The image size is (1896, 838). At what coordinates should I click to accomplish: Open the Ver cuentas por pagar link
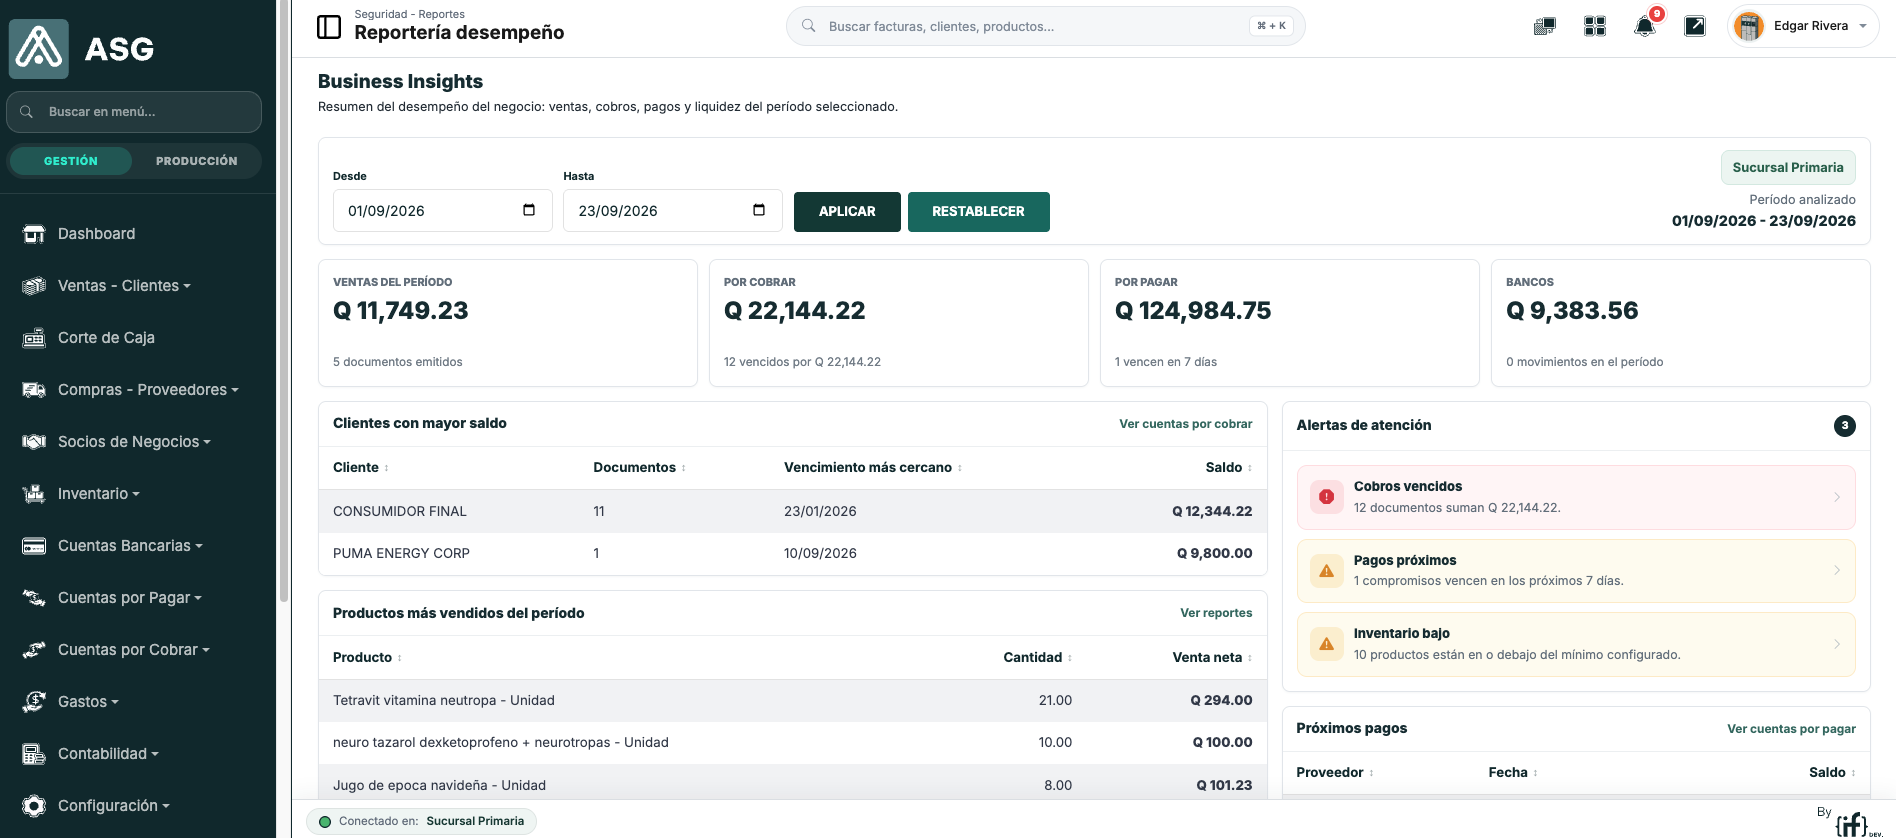click(x=1791, y=729)
